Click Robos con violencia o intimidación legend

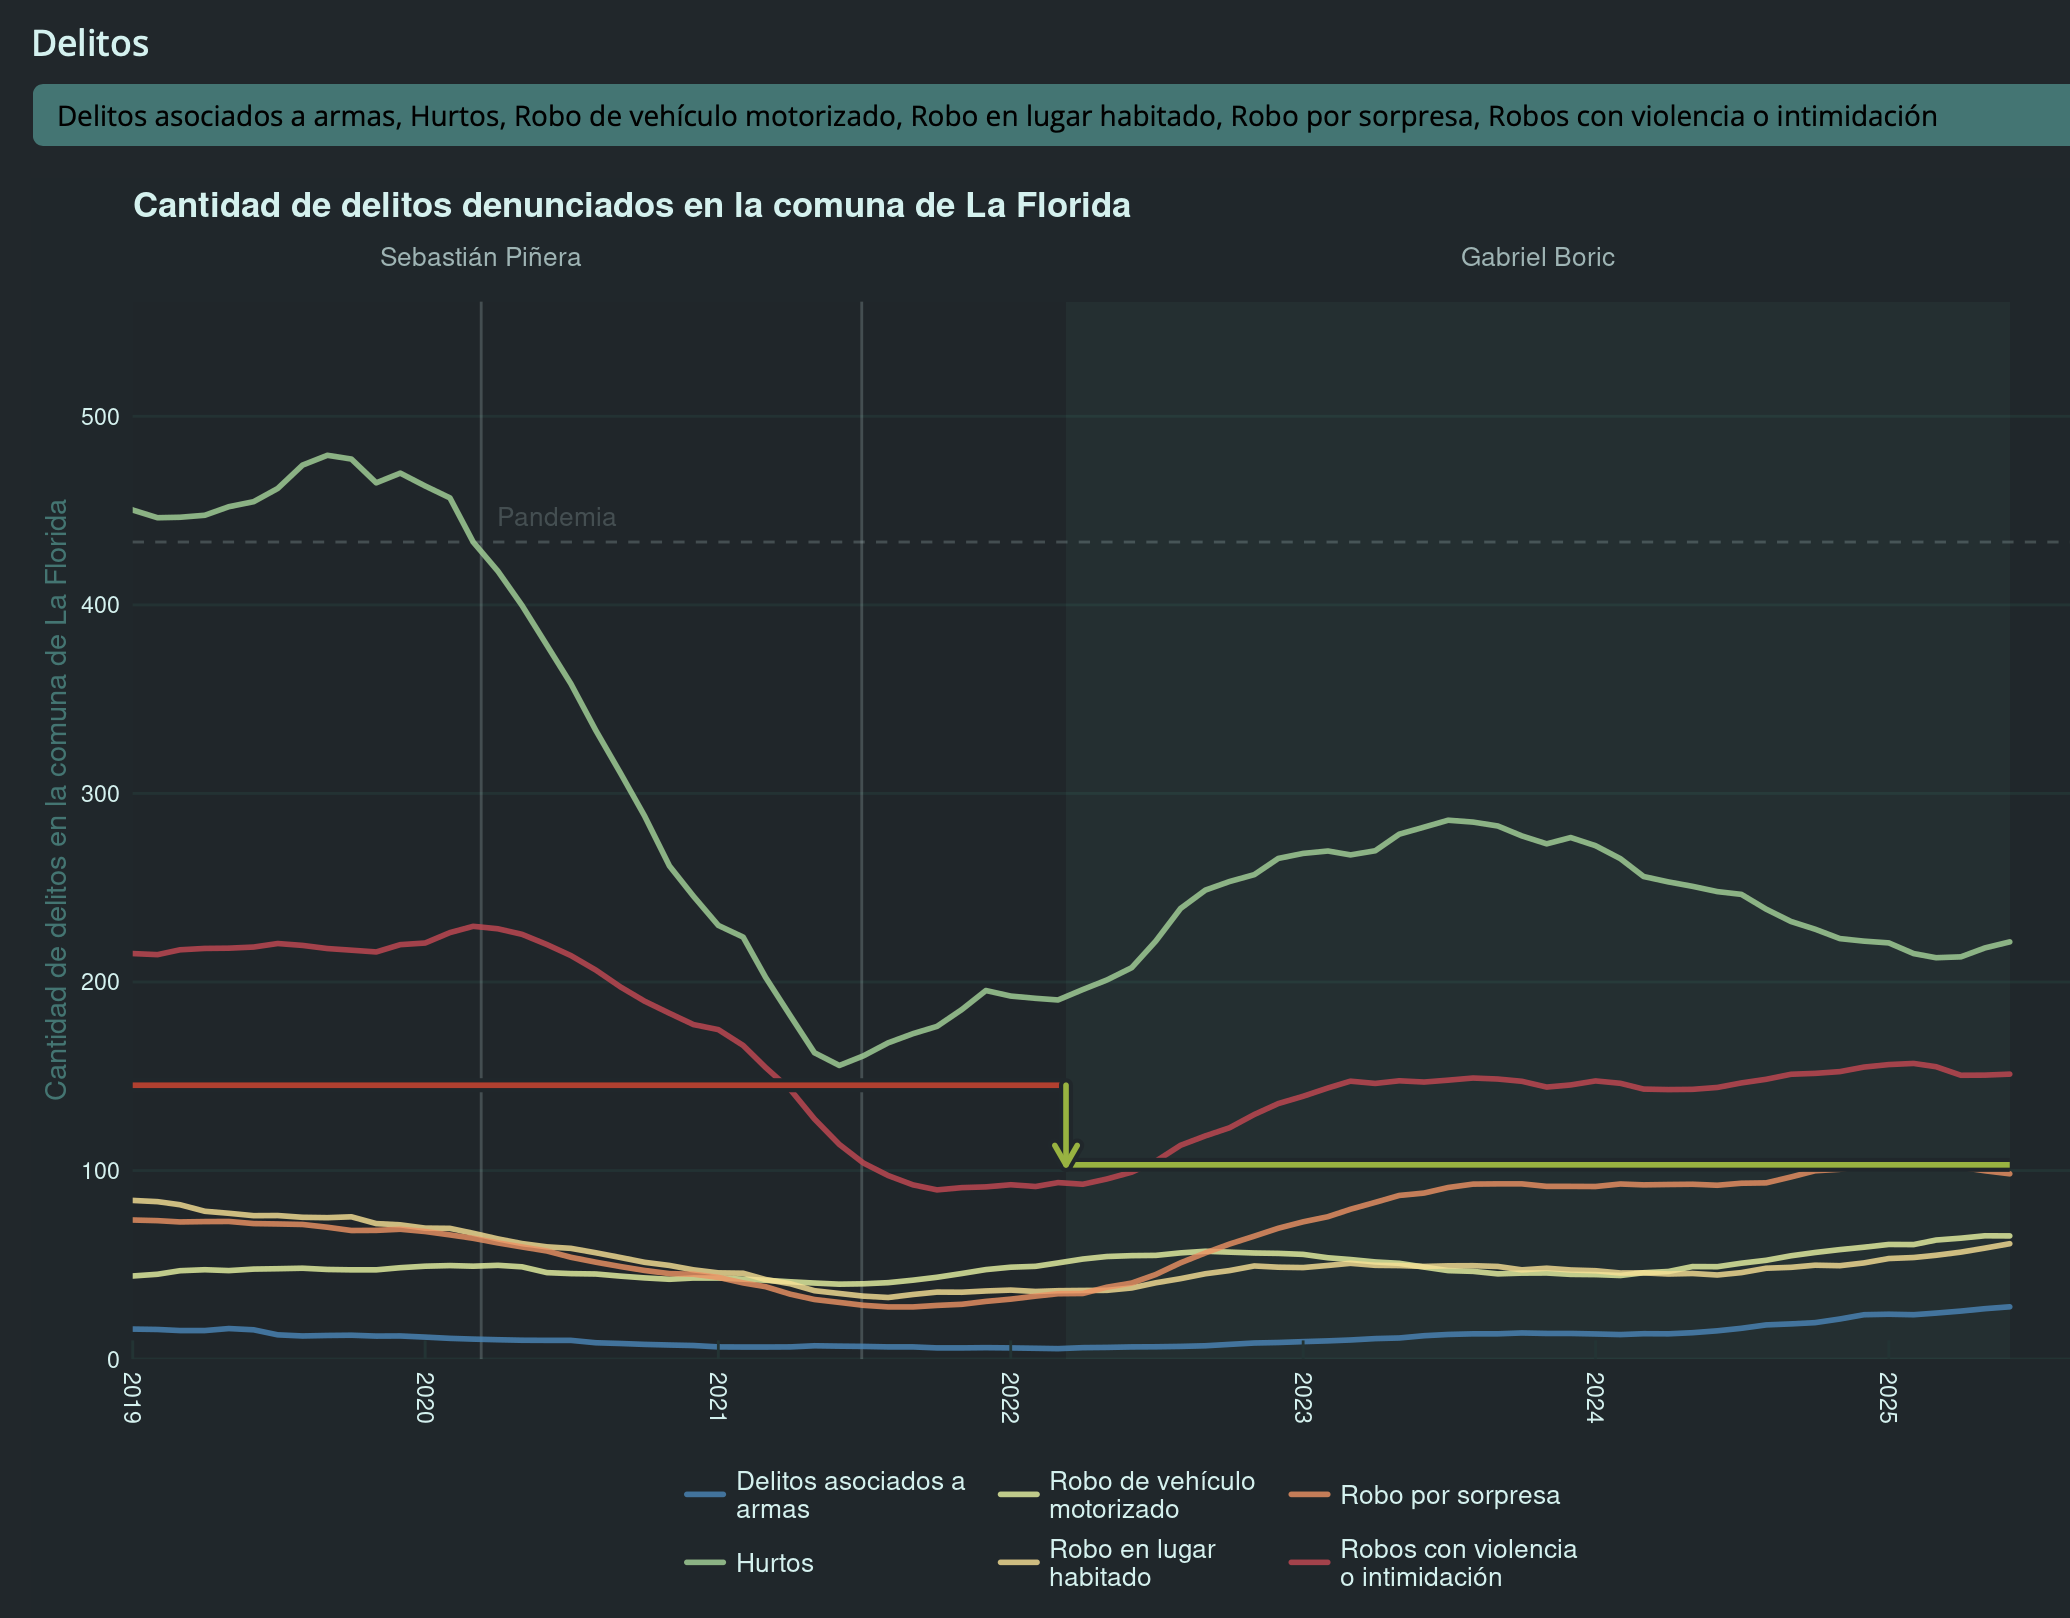1457,1563
